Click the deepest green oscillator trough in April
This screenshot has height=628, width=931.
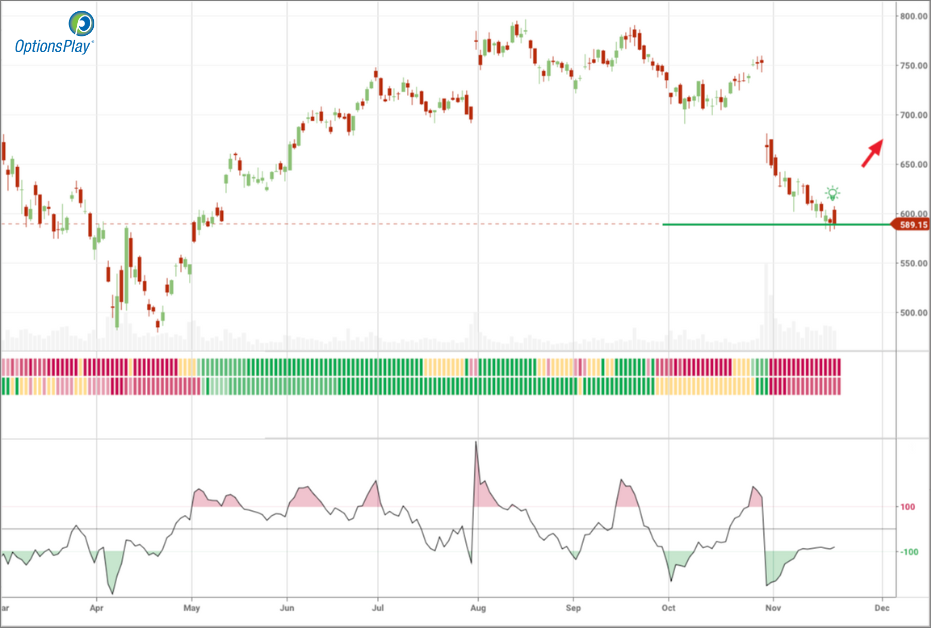111,591
